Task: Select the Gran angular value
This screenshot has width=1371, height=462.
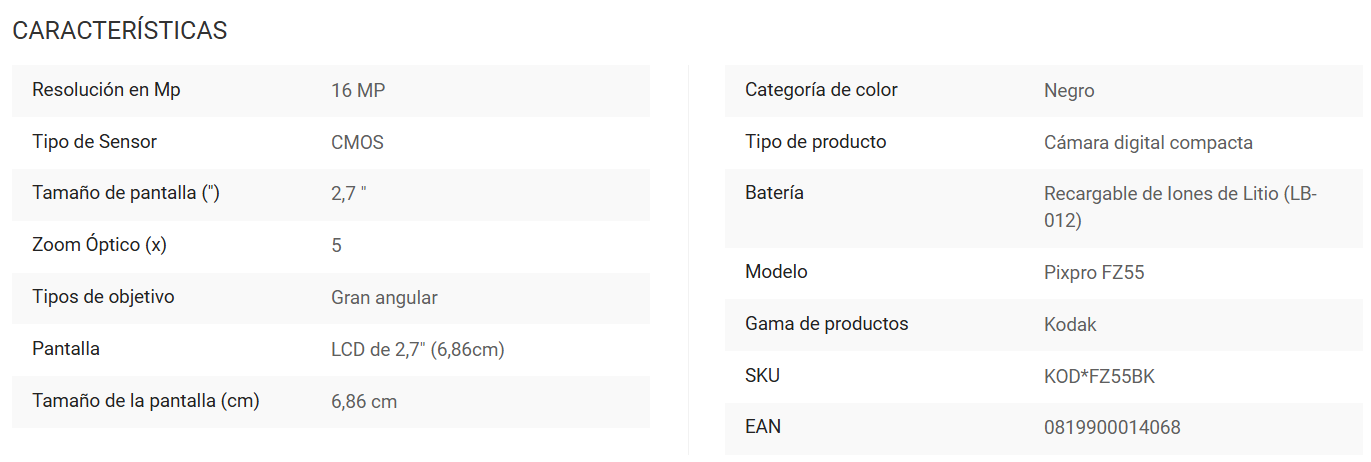Action: [x=384, y=298]
